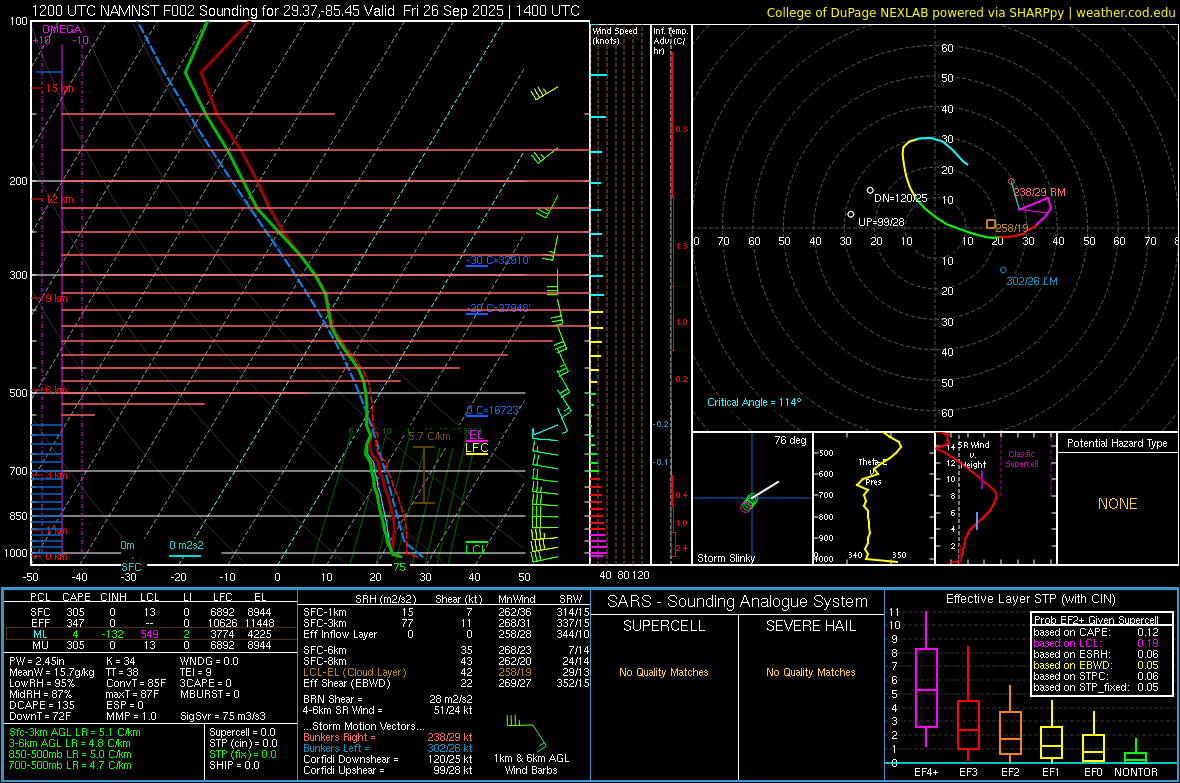Image resolution: width=1180 pixels, height=783 pixels.
Task: Click the magenta based on LCL probability row
Action: click(x=1096, y=643)
